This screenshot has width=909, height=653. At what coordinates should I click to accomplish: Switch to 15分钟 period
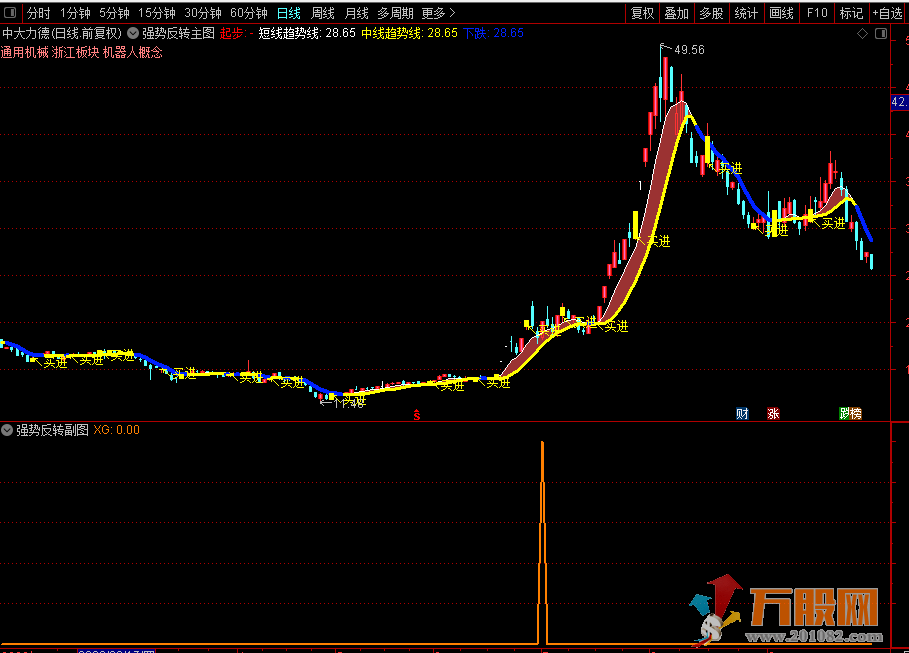157,13
